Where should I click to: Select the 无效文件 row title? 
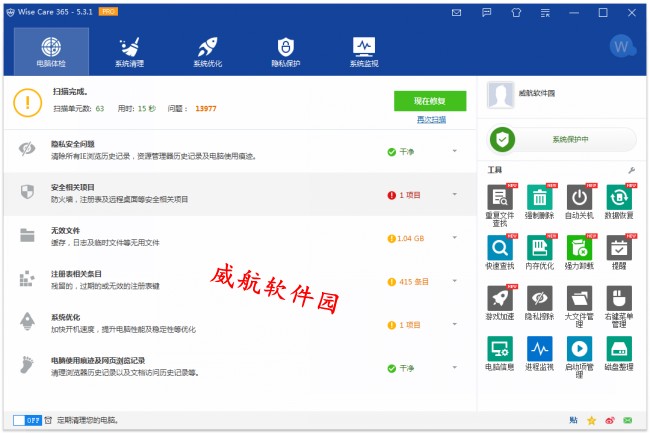click(65, 230)
